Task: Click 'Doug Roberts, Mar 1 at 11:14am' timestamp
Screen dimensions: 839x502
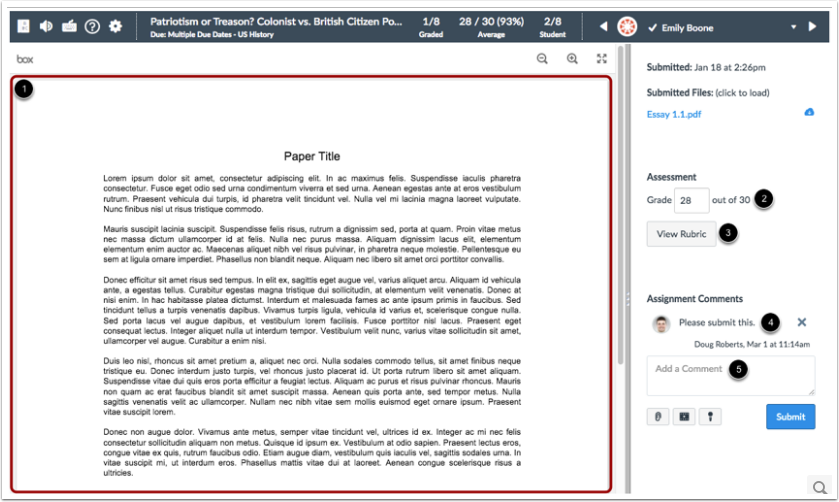Action: [x=752, y=344]
